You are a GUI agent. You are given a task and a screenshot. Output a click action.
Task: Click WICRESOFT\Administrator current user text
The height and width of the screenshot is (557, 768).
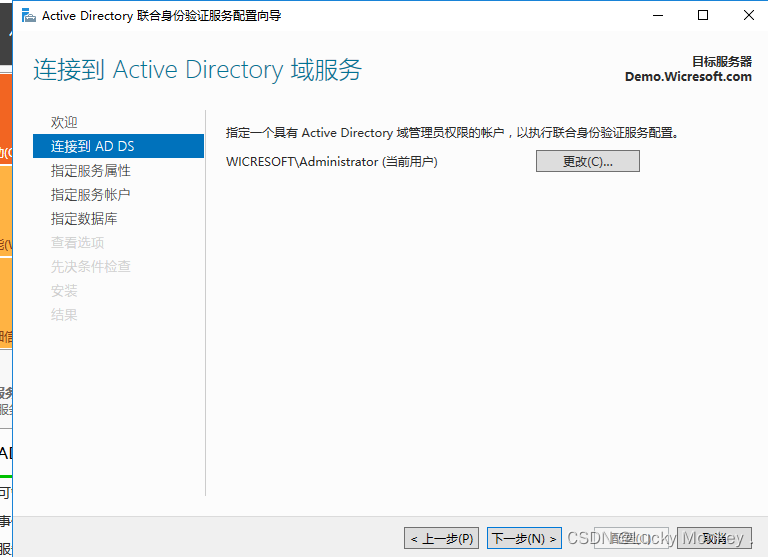tap(332, 162)
